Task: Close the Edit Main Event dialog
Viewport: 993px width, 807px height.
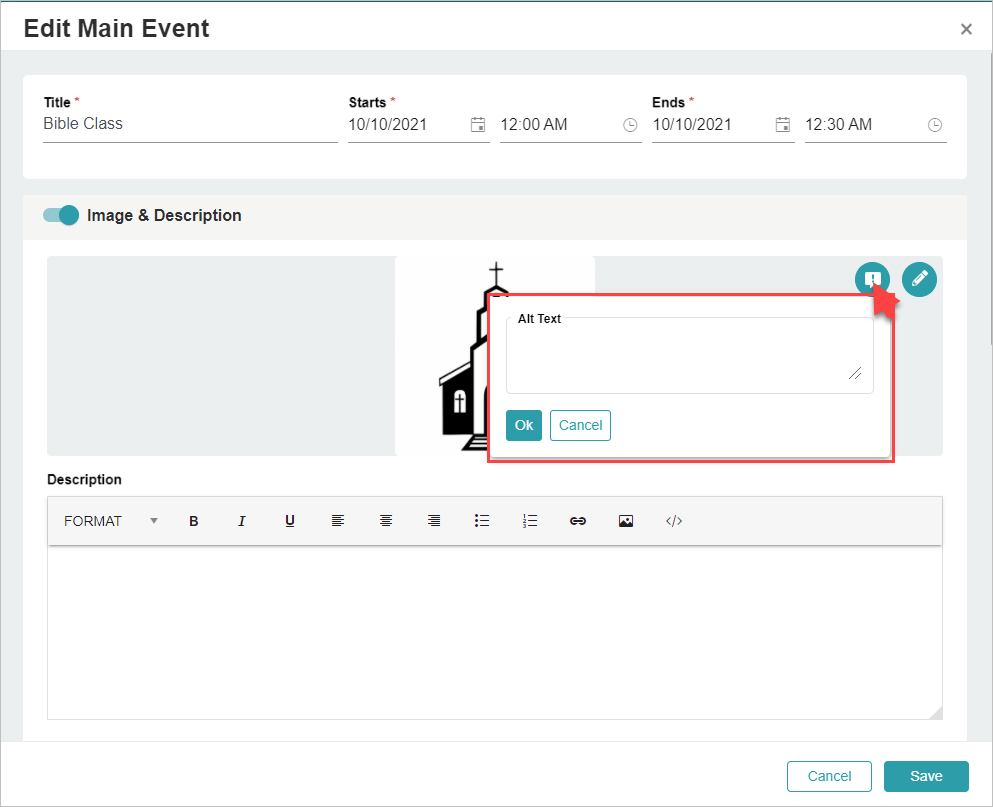Action: click(966, 29)
